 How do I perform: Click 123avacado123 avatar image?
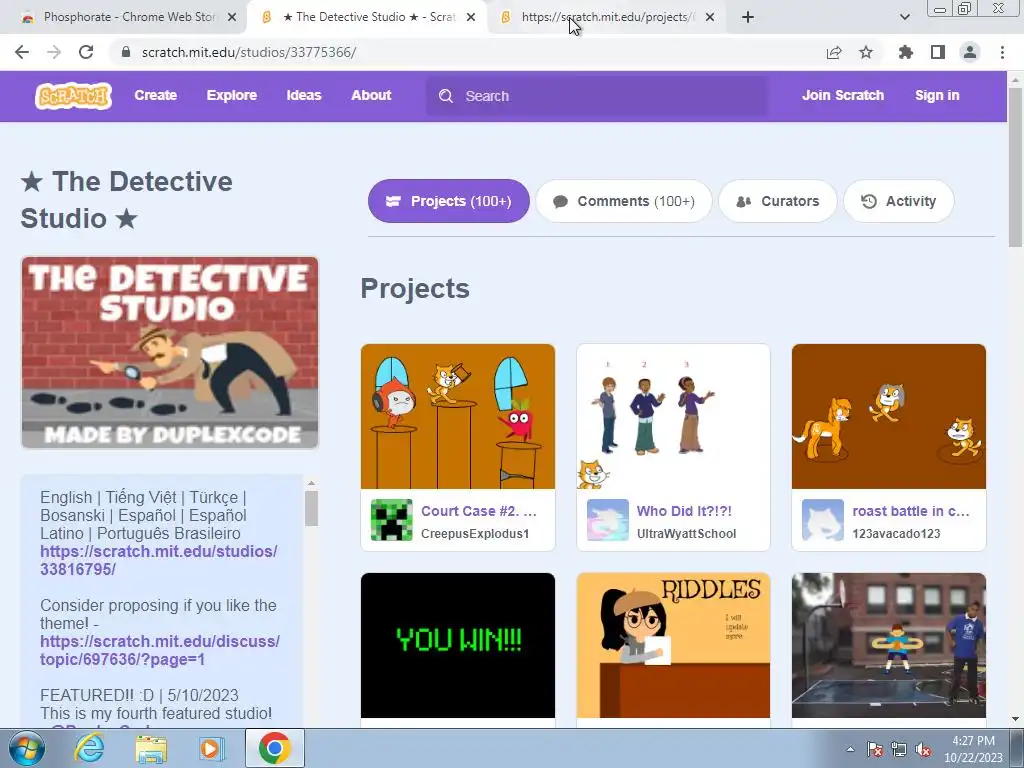pos(823,520)
